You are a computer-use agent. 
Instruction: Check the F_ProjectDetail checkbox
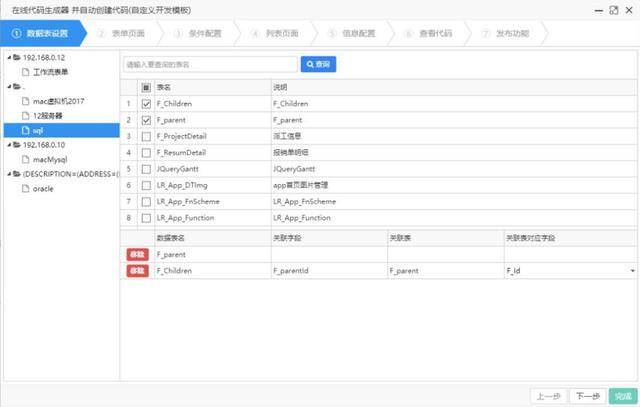click(x=146, y=136)
